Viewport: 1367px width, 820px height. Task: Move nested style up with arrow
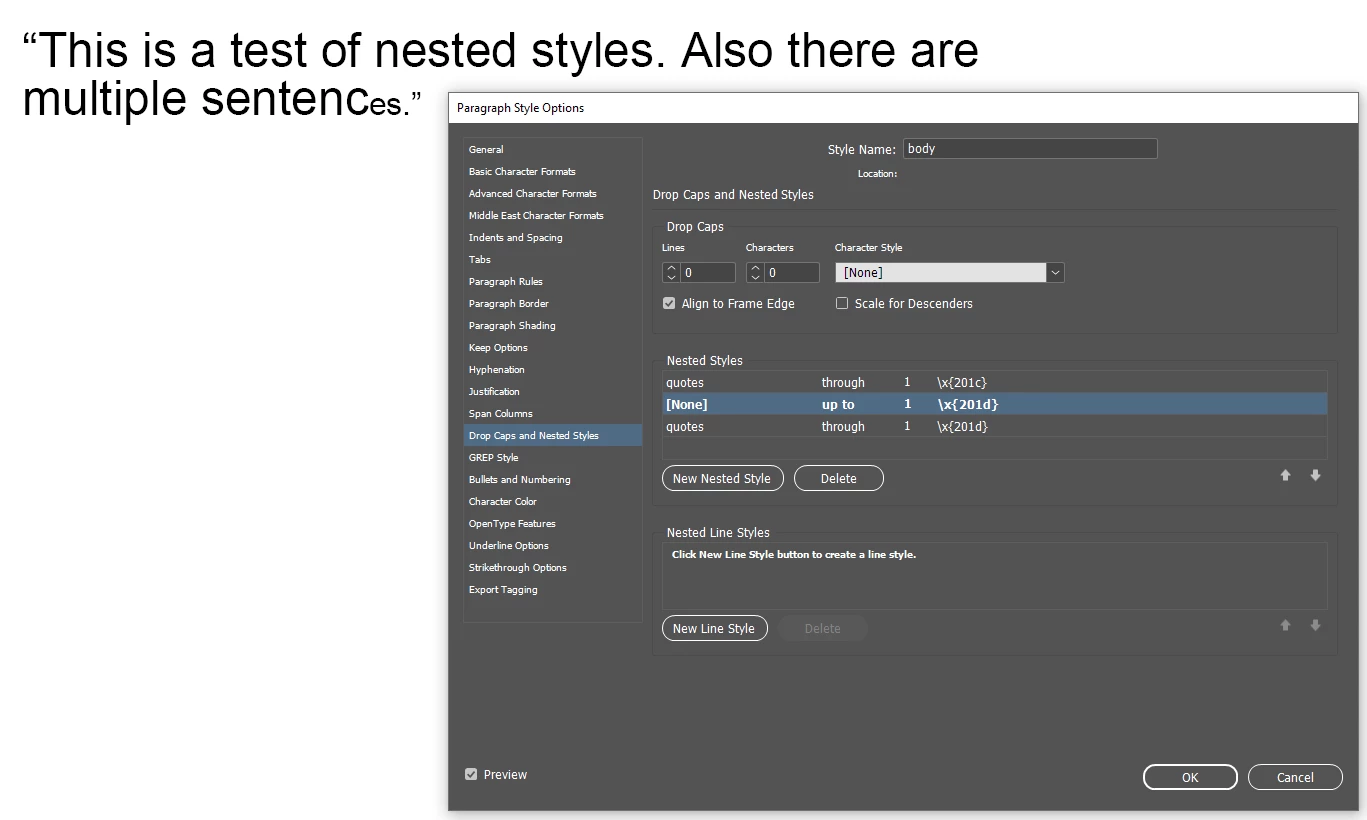1286,476
